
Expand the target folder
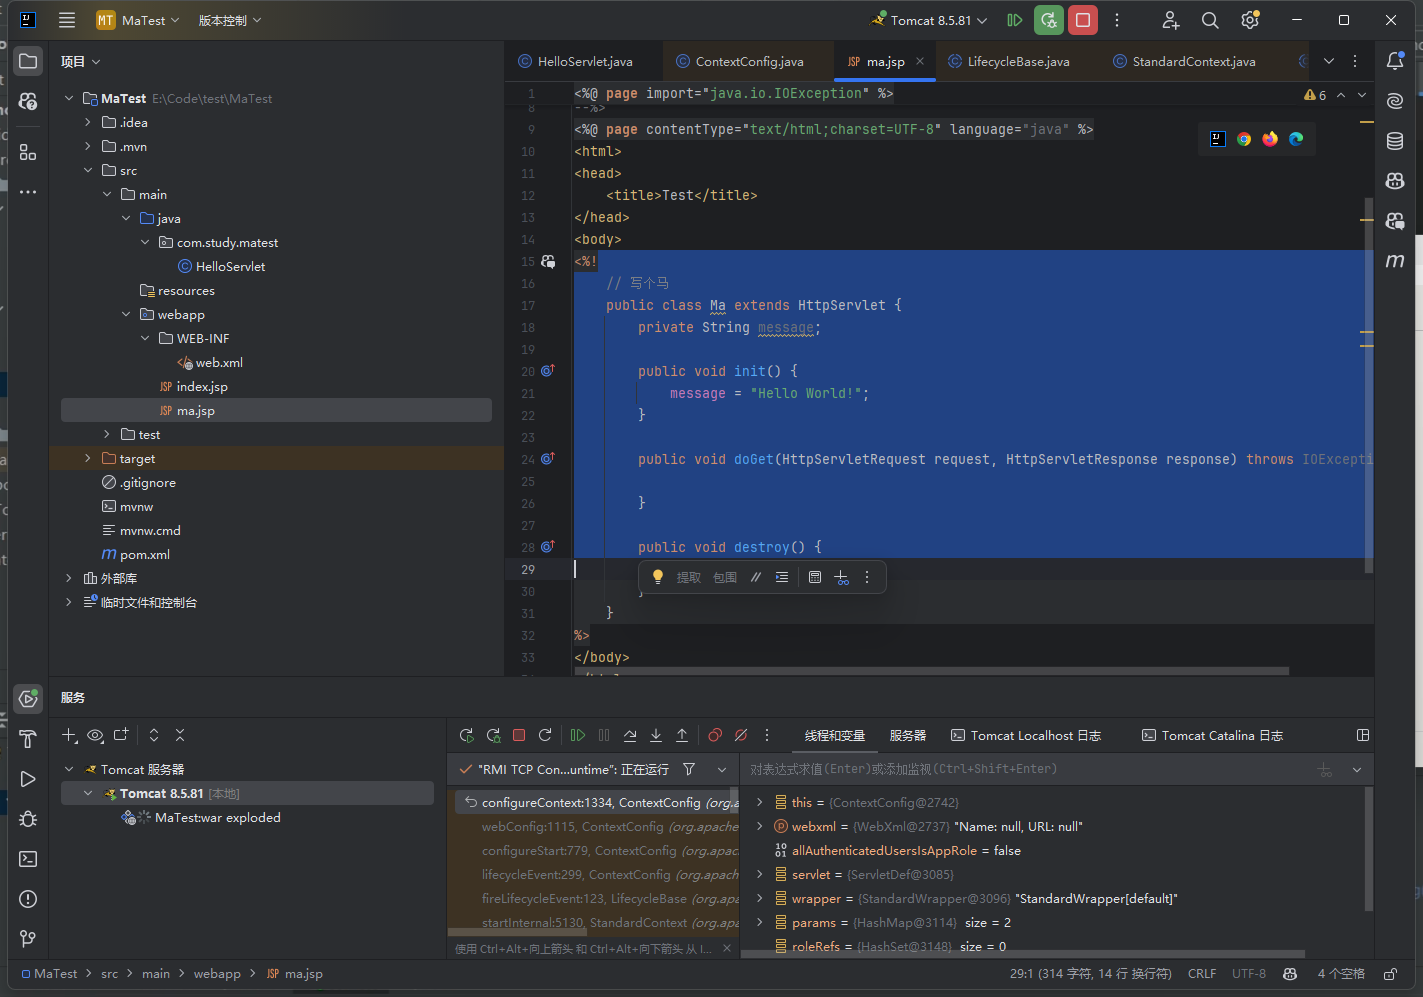click(x=88, y=458)
